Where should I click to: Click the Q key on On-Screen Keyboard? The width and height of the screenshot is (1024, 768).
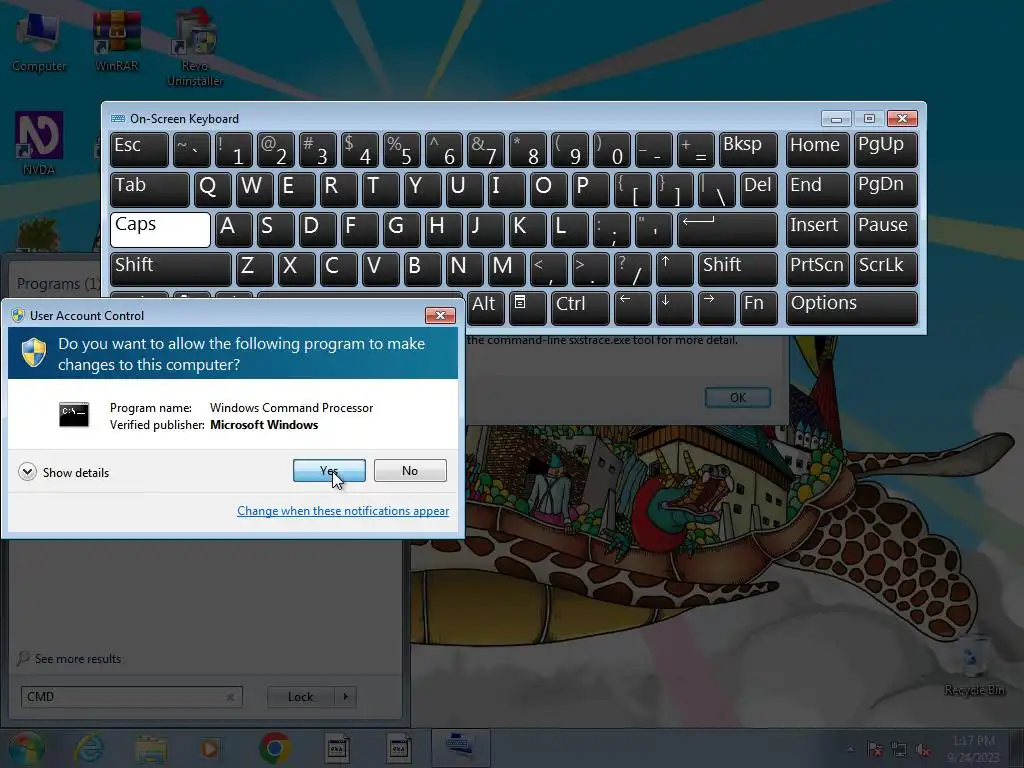[x=213, y=189]
